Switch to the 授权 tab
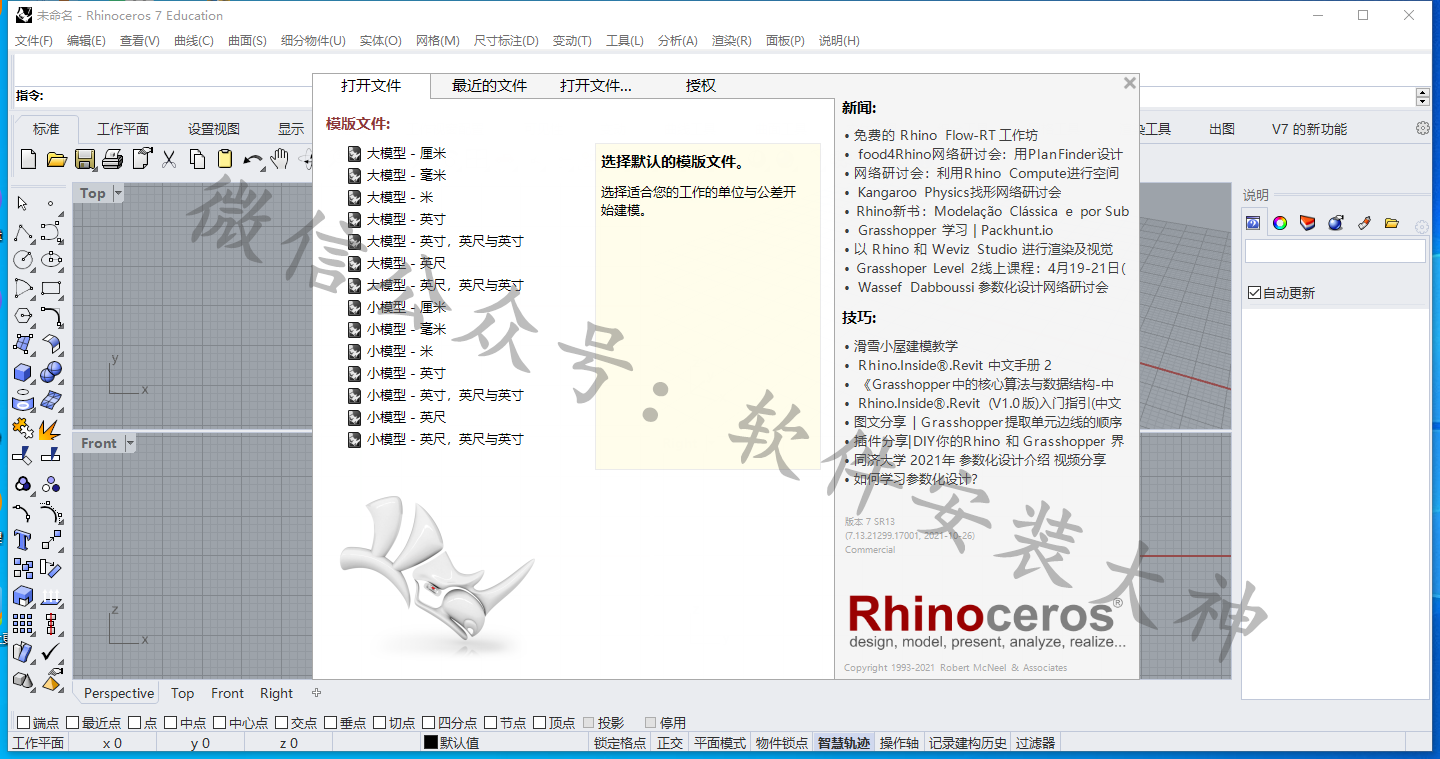 (701, 86)
